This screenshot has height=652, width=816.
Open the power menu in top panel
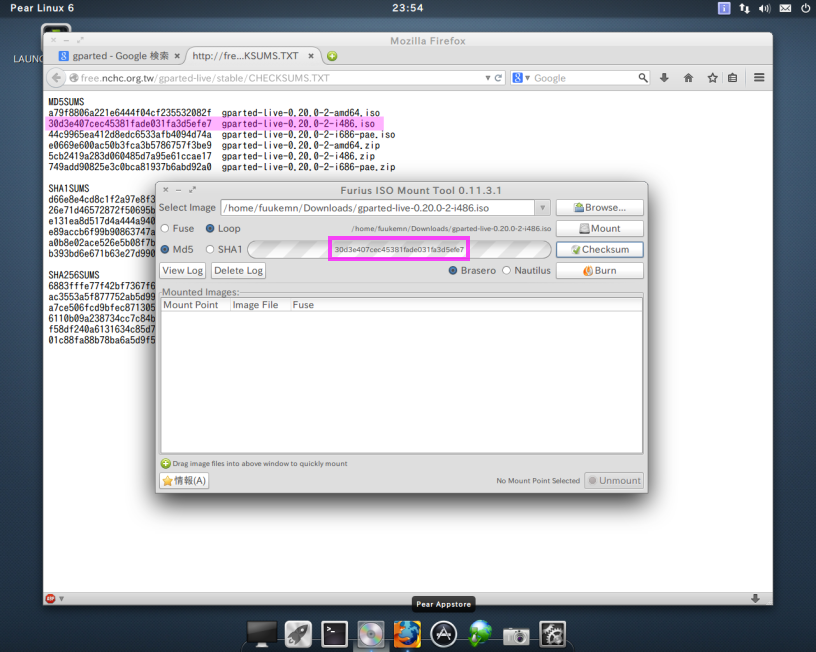[x=805, y=8]
